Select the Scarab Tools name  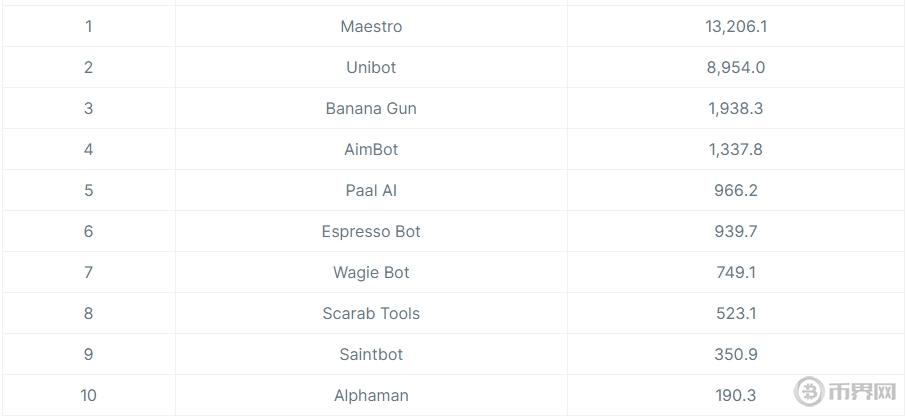[x=371, y=314]
